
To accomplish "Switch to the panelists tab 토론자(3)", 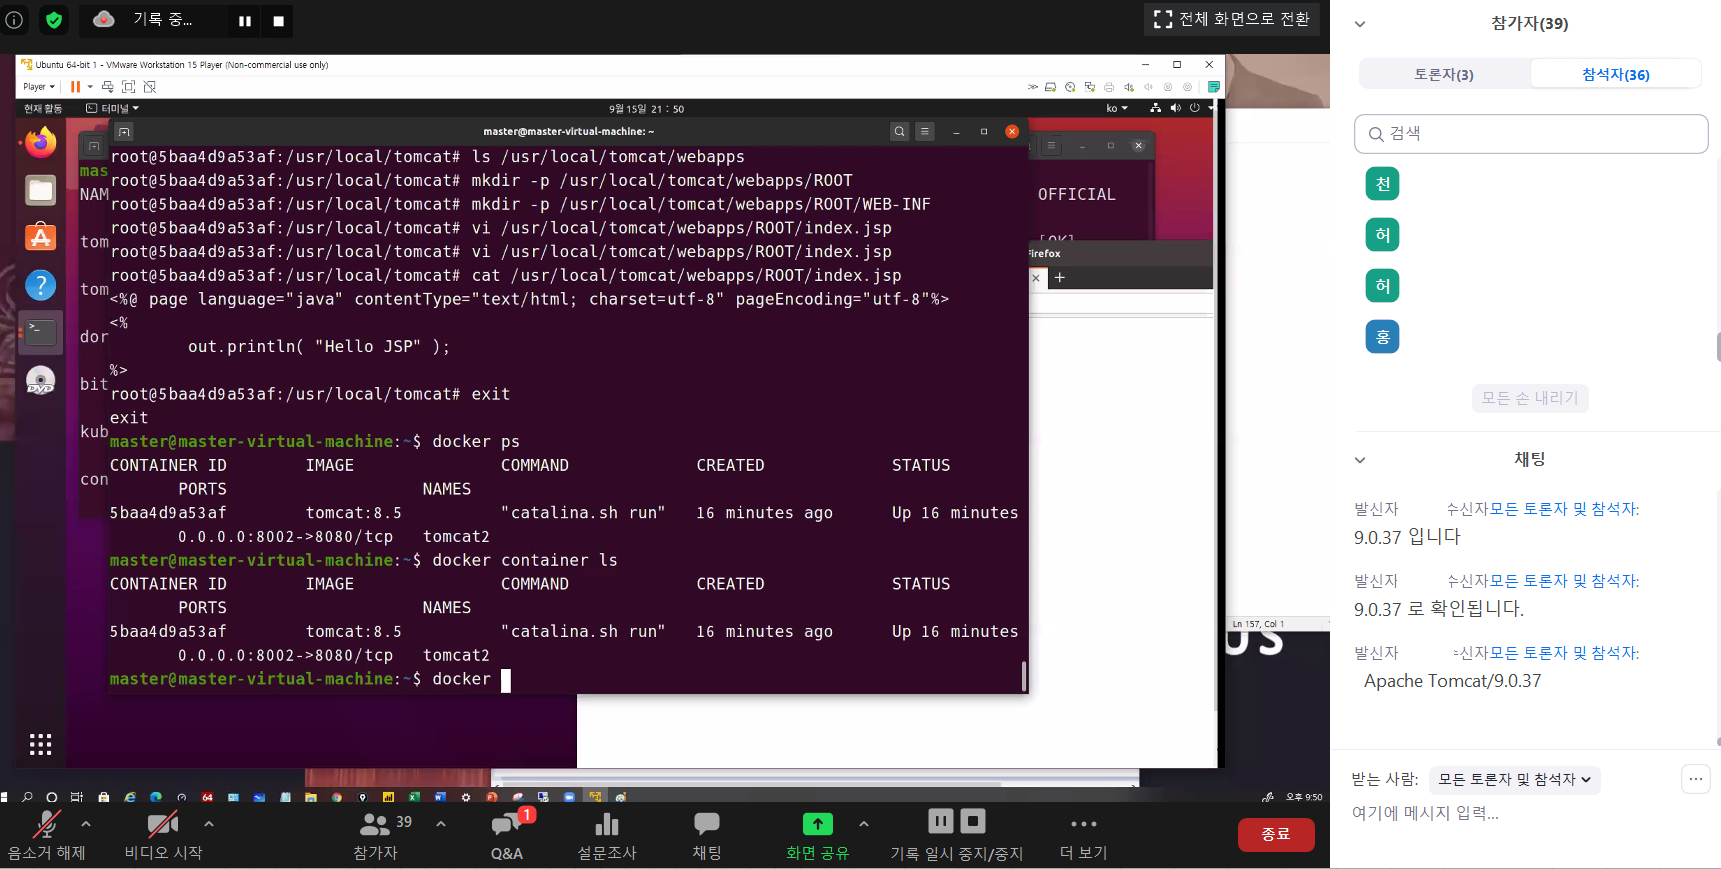I will coord(1444,74).
